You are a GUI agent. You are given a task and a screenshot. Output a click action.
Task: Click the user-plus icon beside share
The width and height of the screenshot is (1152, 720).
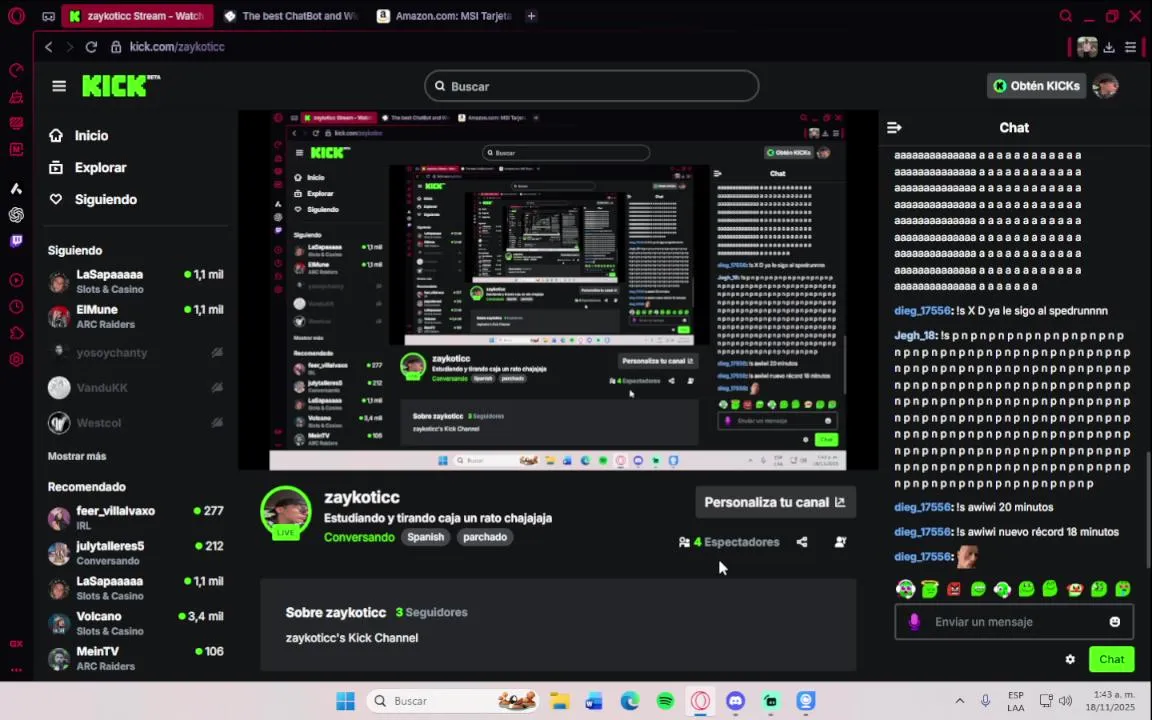click(840, 542)
